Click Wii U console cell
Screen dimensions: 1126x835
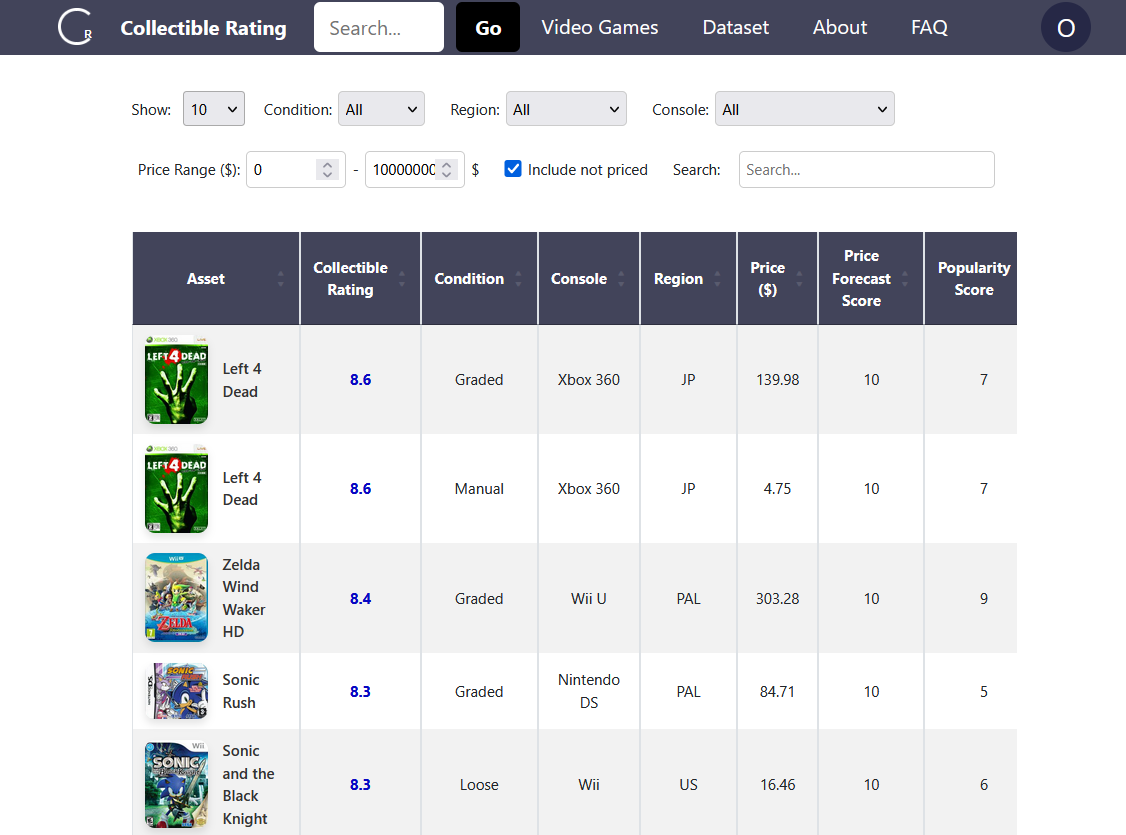589,599
